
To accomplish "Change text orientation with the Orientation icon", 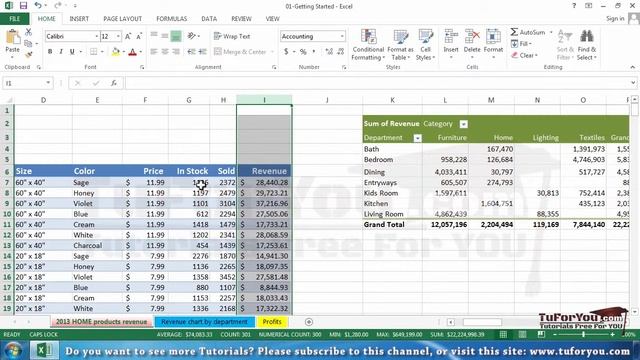I will pyautogui.click(x=191, y=36).
